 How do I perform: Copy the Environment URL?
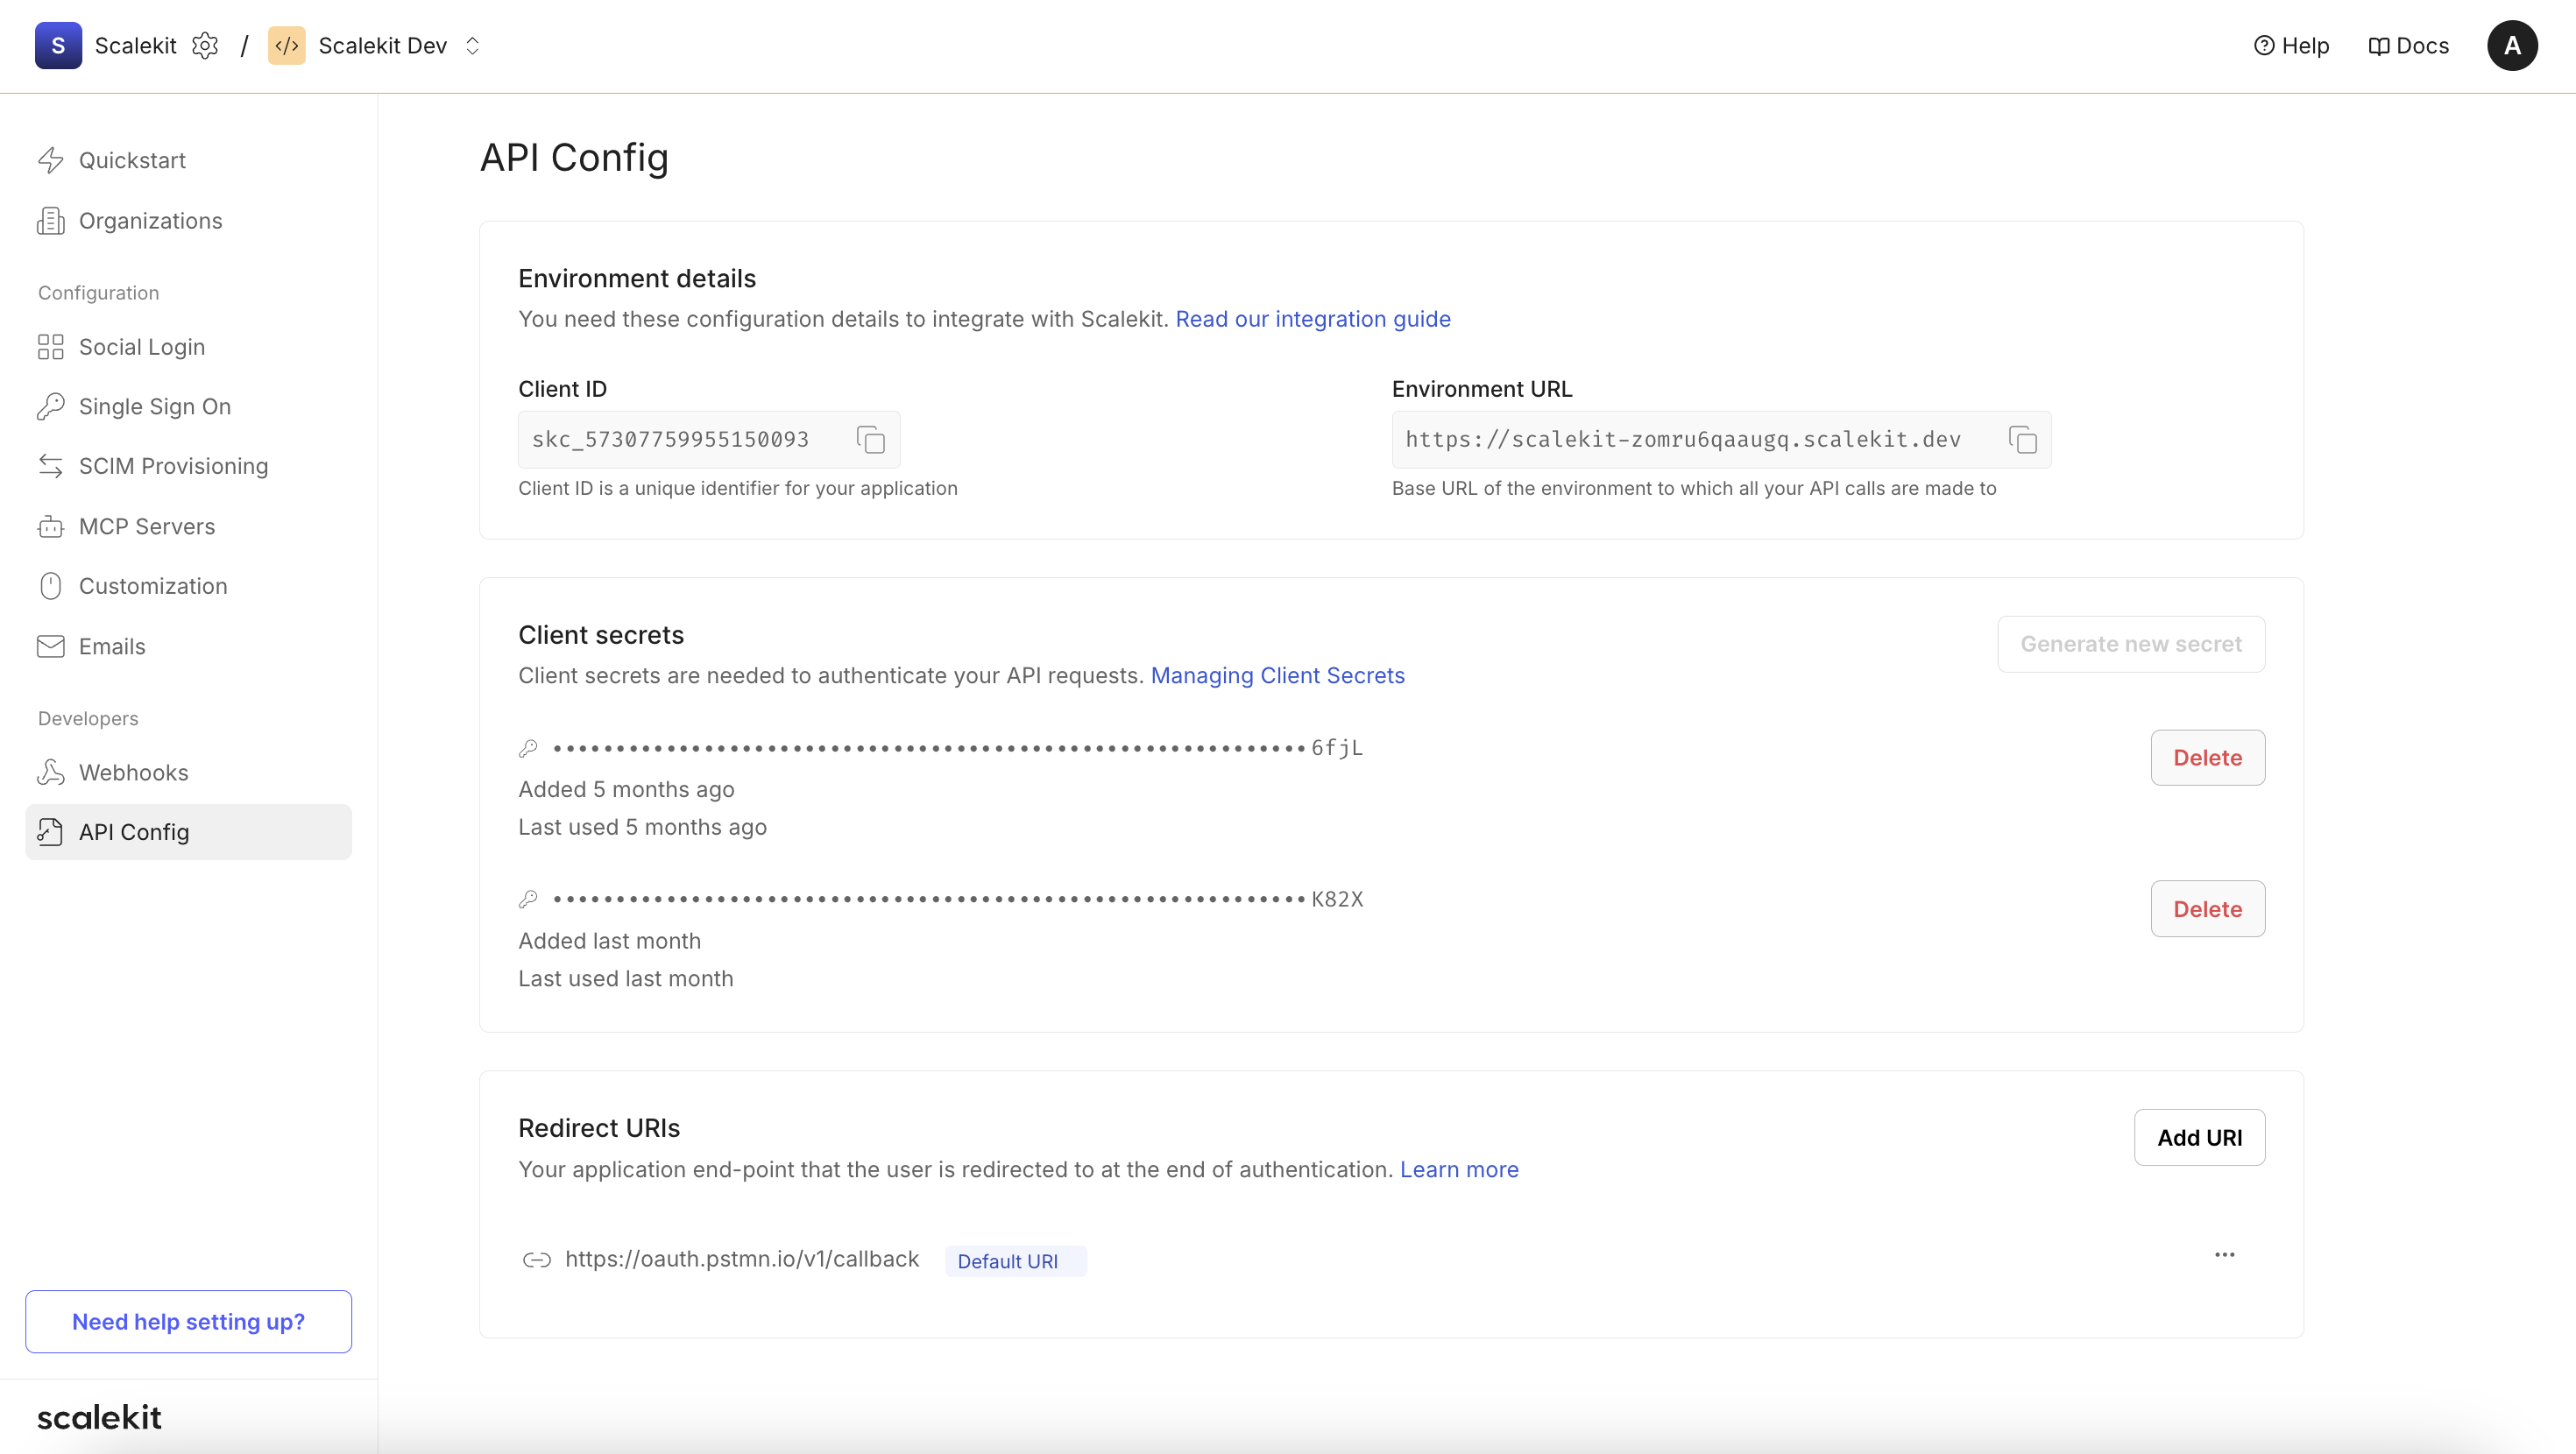pyautogui.click(x=2022, y=440)
